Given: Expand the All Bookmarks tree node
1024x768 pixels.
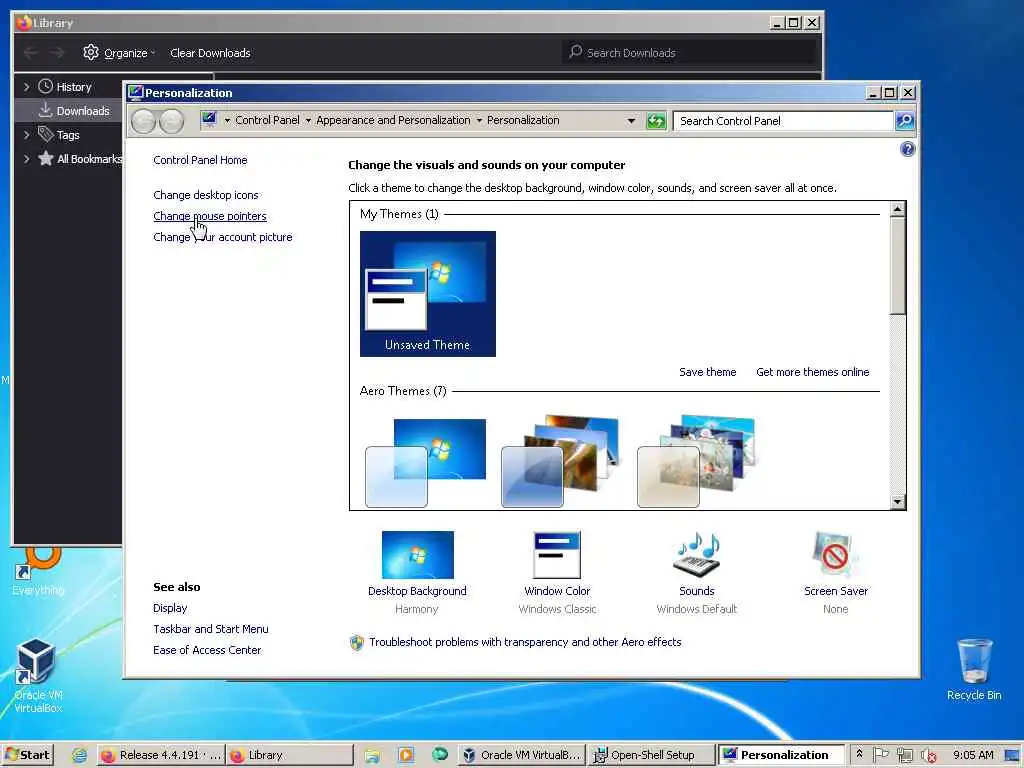Looking at the screenshot, I should pos(26,158).
